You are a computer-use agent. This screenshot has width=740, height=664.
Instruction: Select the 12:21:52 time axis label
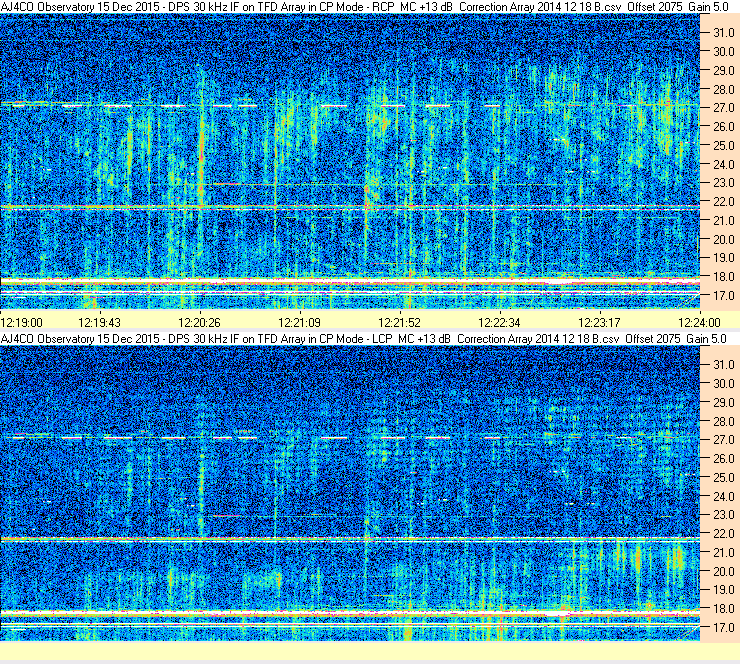point(399,323)
